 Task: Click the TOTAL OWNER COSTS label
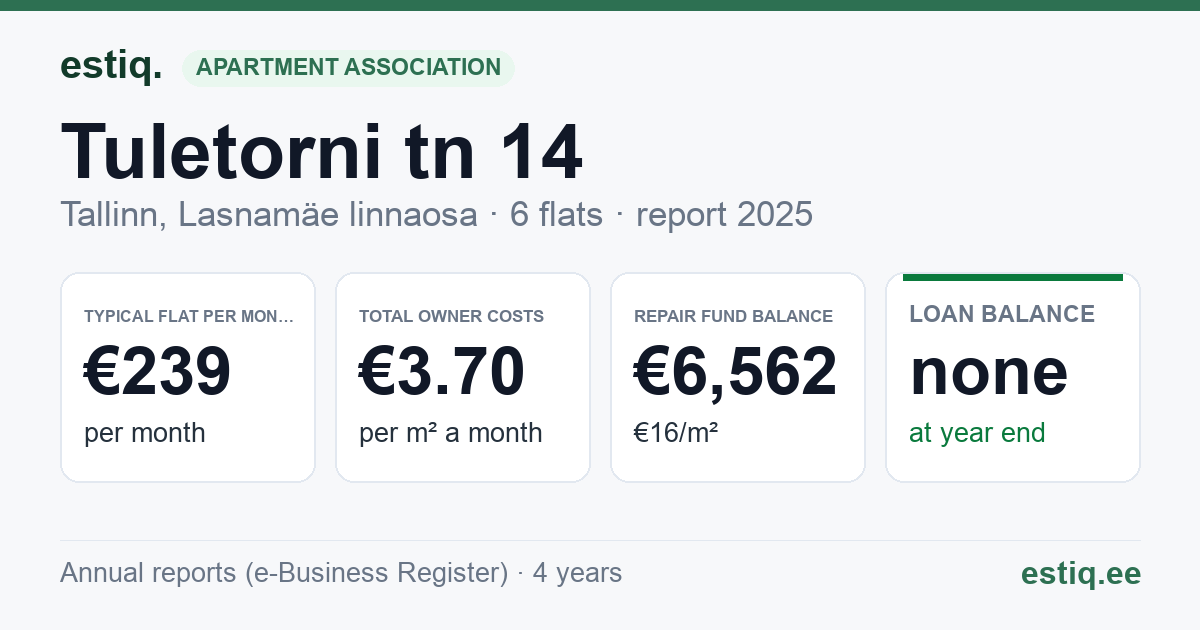tap(452, 316)
